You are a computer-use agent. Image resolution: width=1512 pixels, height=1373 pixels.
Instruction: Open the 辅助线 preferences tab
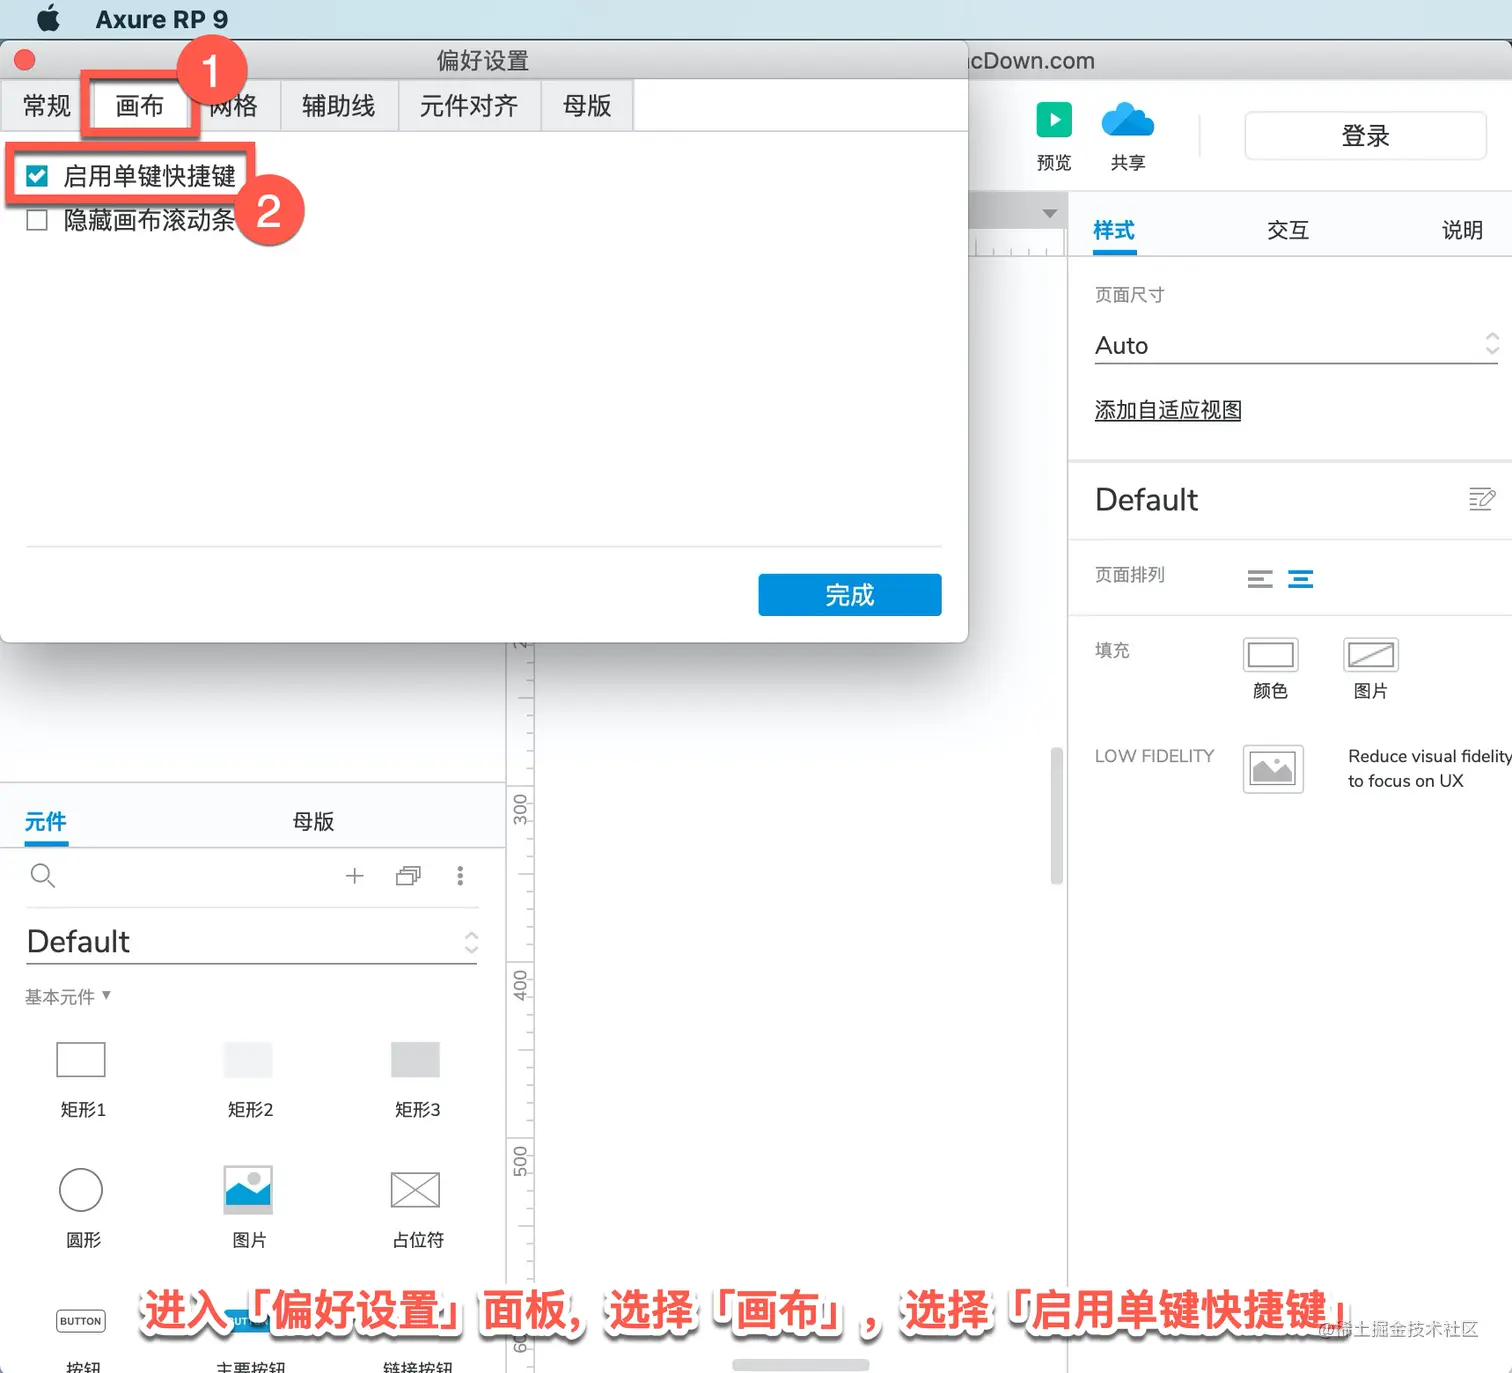[339, 105]
